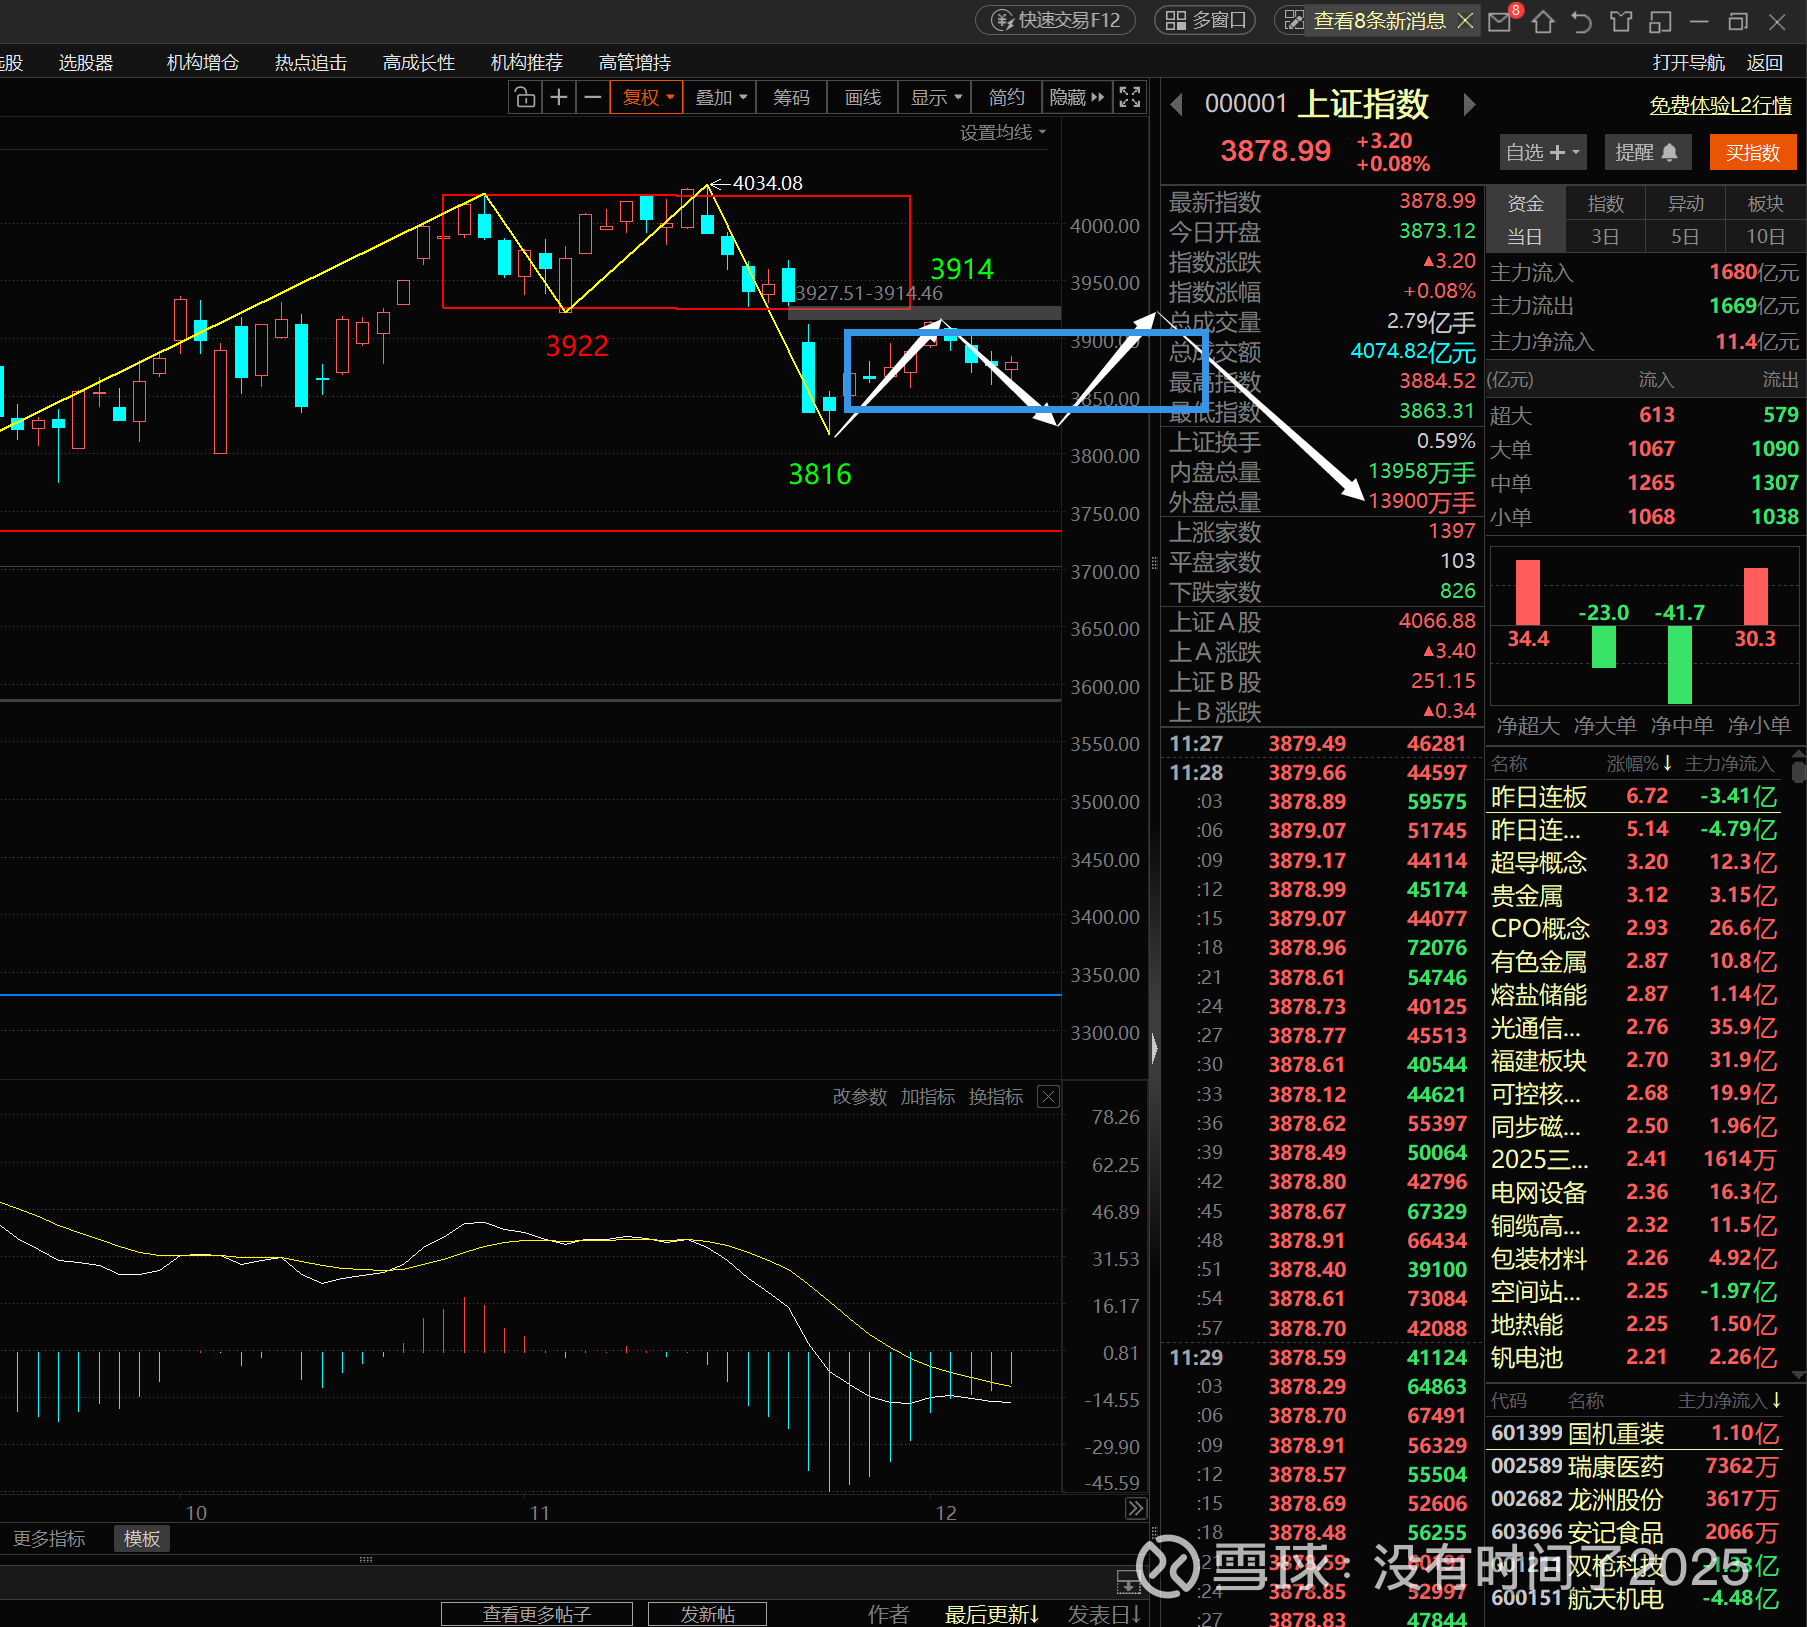Click 提醒 alert bell button

(x=1647, y=152)
